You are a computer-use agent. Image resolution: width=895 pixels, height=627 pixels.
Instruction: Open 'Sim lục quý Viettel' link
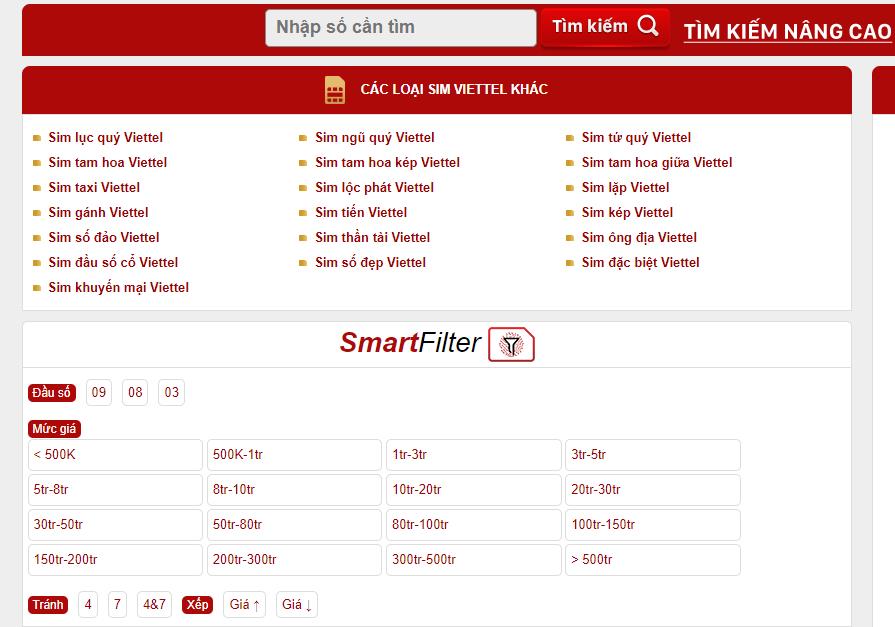pos(106,138)
